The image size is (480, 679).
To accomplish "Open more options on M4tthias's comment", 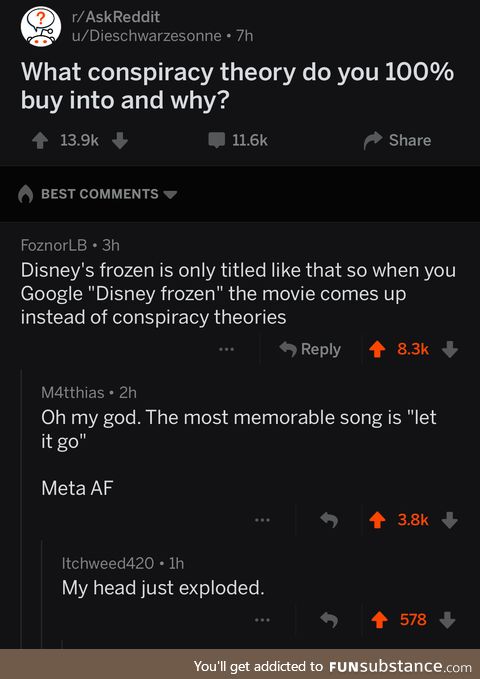I will click(262, 520).
